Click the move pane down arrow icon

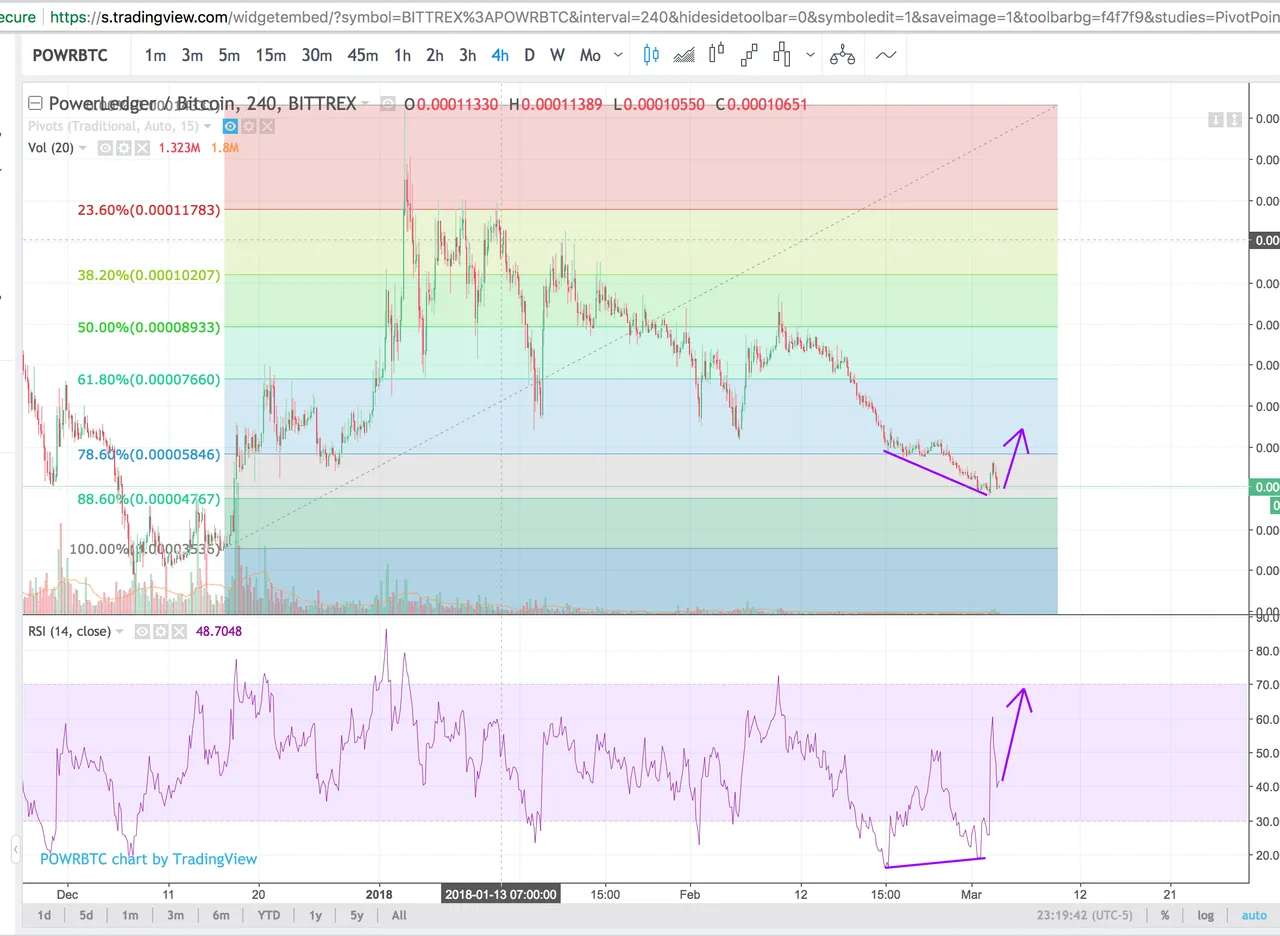tap(1215, 120)
